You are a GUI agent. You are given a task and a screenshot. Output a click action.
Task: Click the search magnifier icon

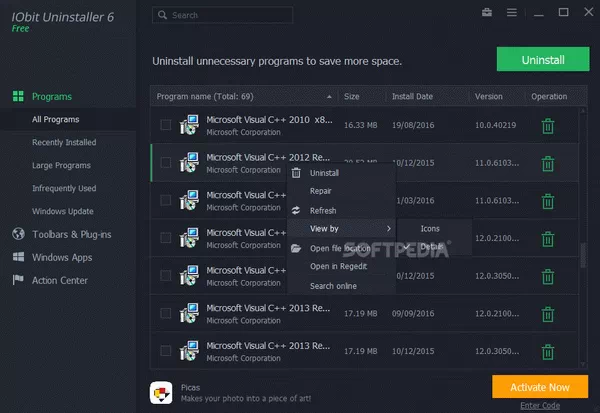point(162,15)
